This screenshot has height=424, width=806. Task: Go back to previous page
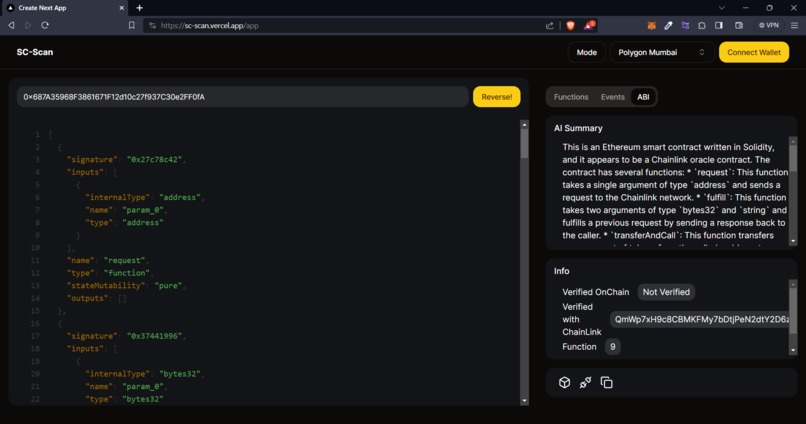[x=11, y=25]
